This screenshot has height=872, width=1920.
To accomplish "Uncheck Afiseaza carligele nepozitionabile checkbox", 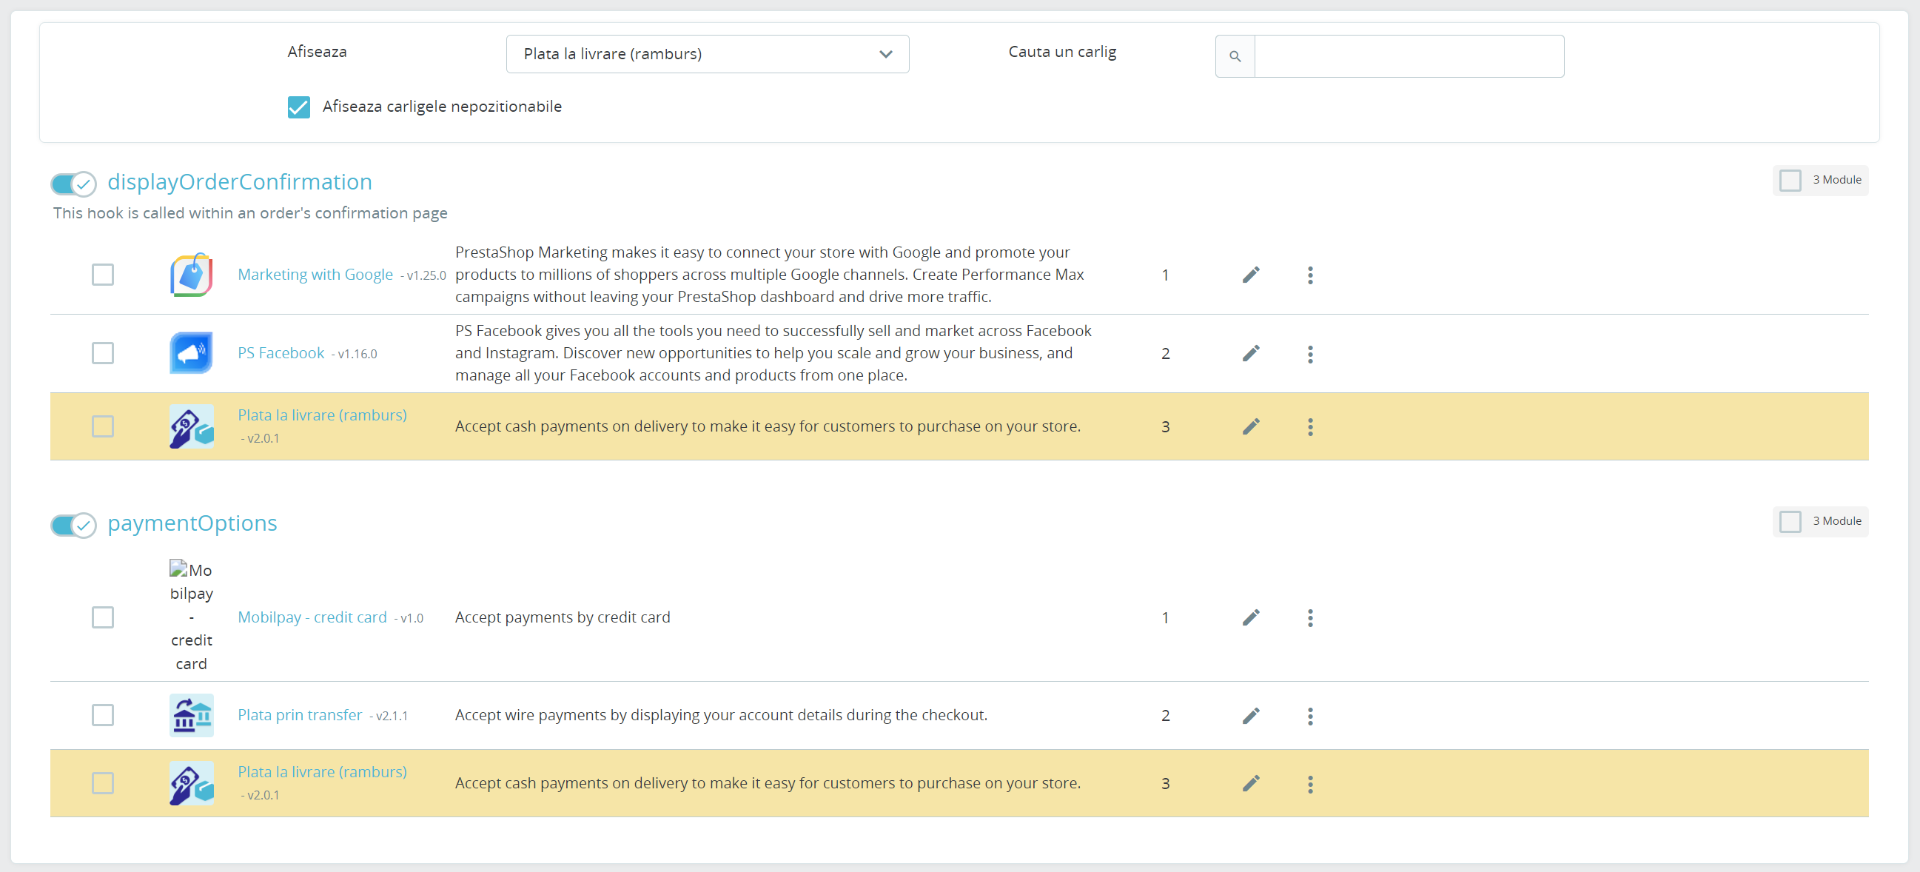I will pos(299,107).
